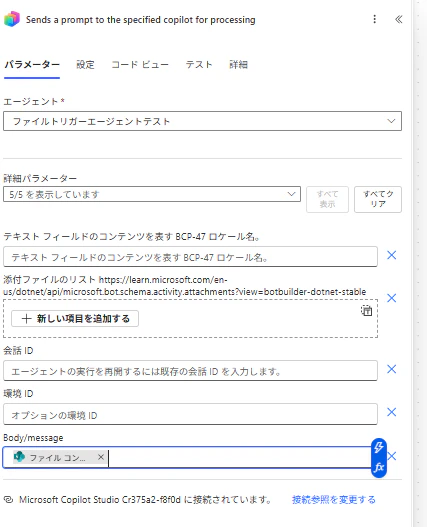Viewport: 427px width, 527px height.
Task: Open the fx expression editor
Action: [379, 467]
